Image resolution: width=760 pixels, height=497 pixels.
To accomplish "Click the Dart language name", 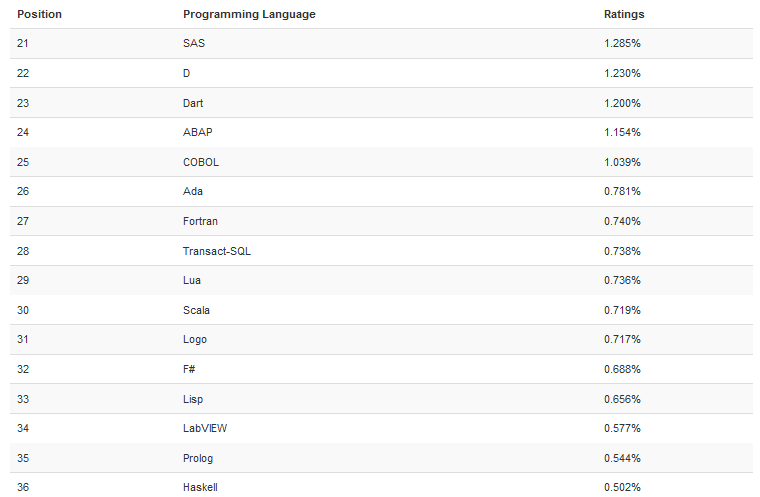I will tap(193, 103).
